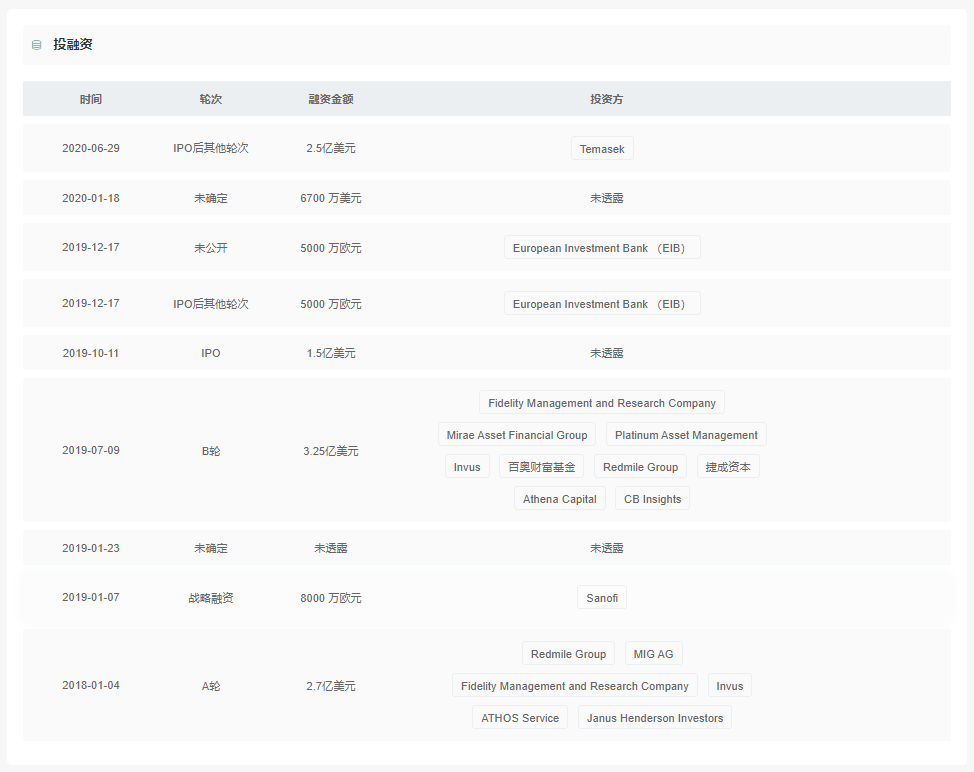Select the 2019-01-07 date cell
Viewport: 974px width, 772px height.
[91, 597]
